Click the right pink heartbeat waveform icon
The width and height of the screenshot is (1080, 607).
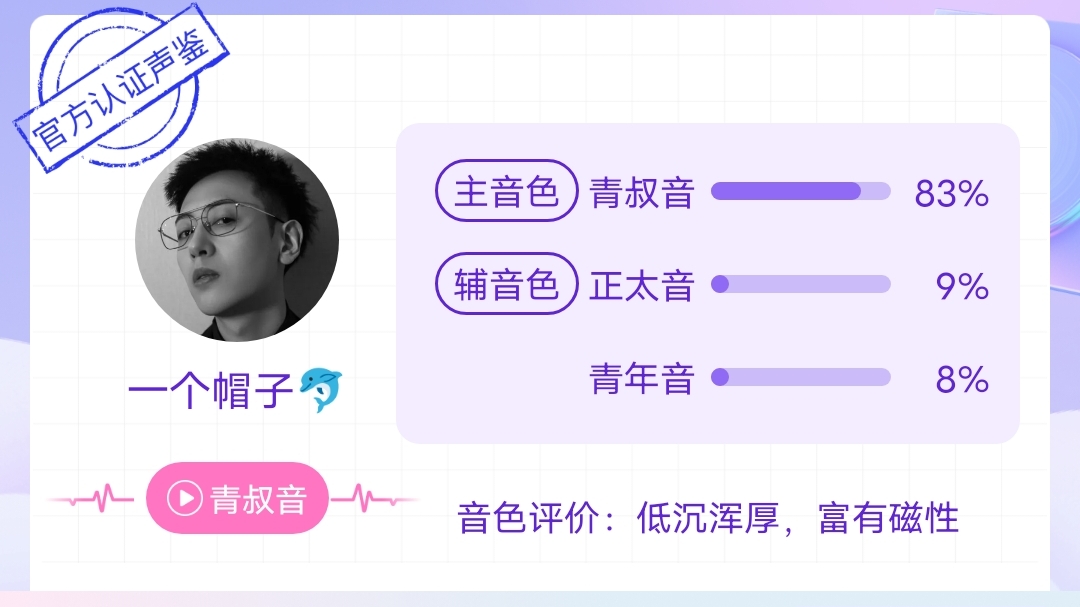(x=374, y=498)
